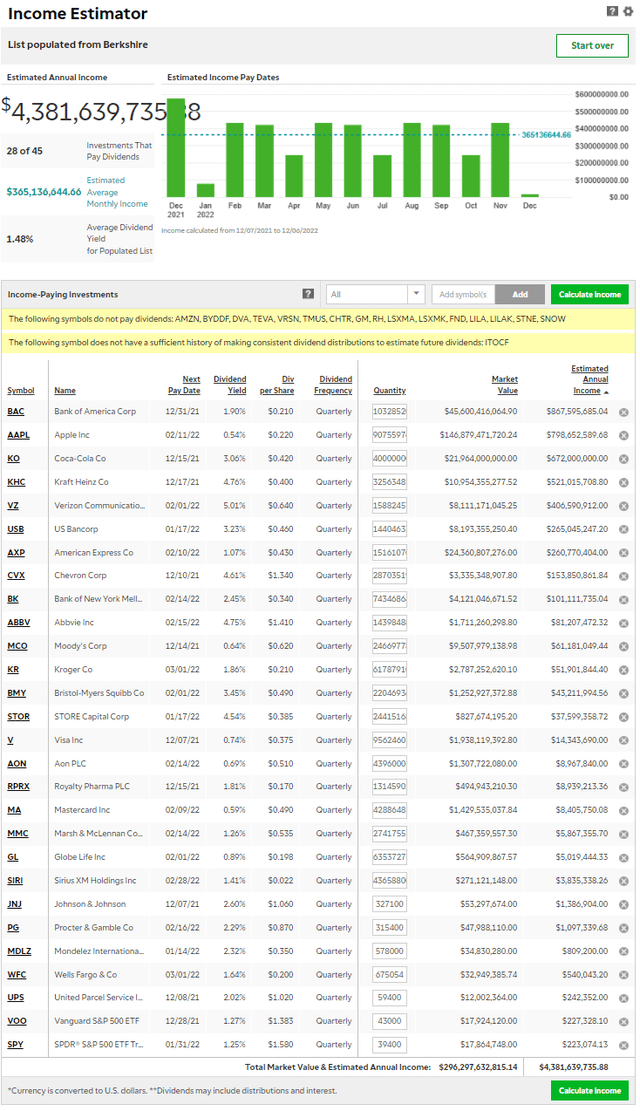Remove the BK row

tap(624, 599)
